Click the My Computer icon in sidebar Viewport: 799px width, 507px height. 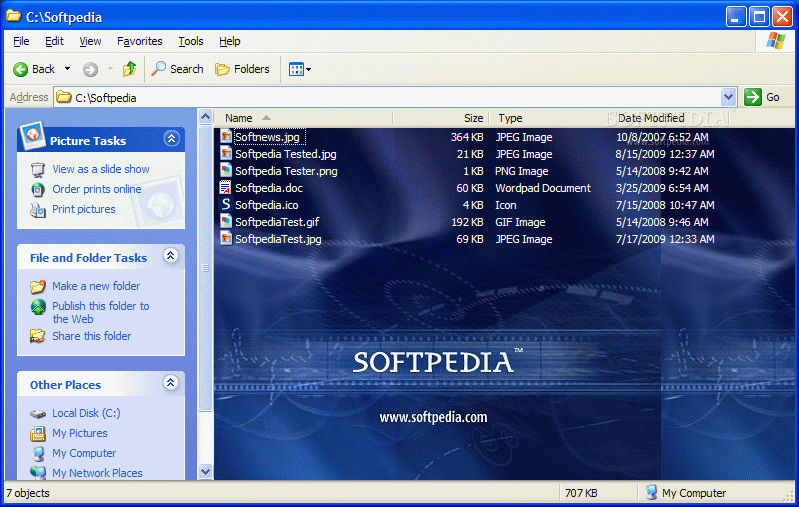coord(38,453)
